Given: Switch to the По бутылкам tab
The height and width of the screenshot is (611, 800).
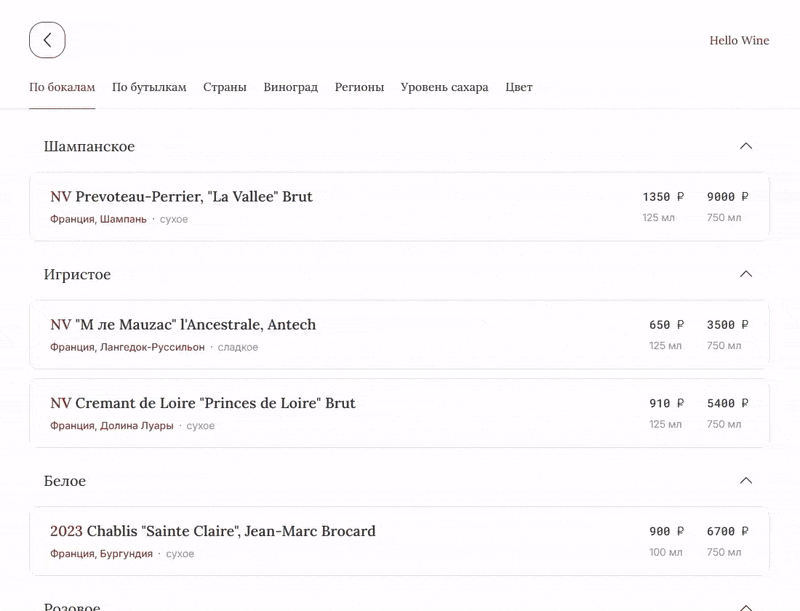Looking at the screenshot, I should 149,87.
